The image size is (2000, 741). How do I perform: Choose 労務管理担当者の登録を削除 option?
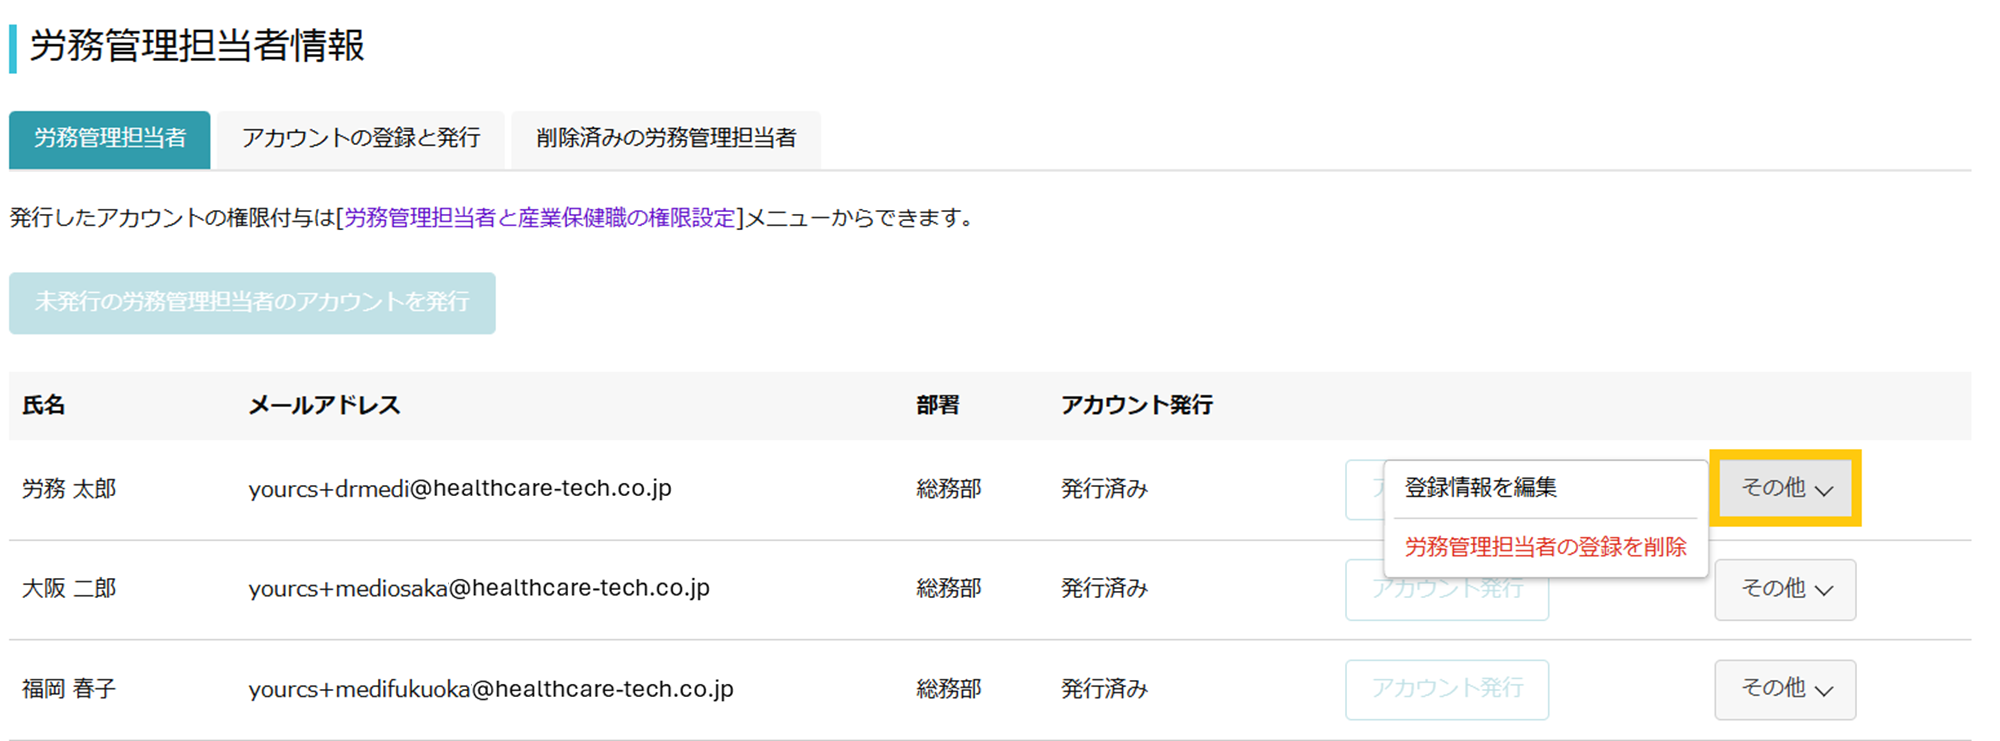(x=1545, y=547)
